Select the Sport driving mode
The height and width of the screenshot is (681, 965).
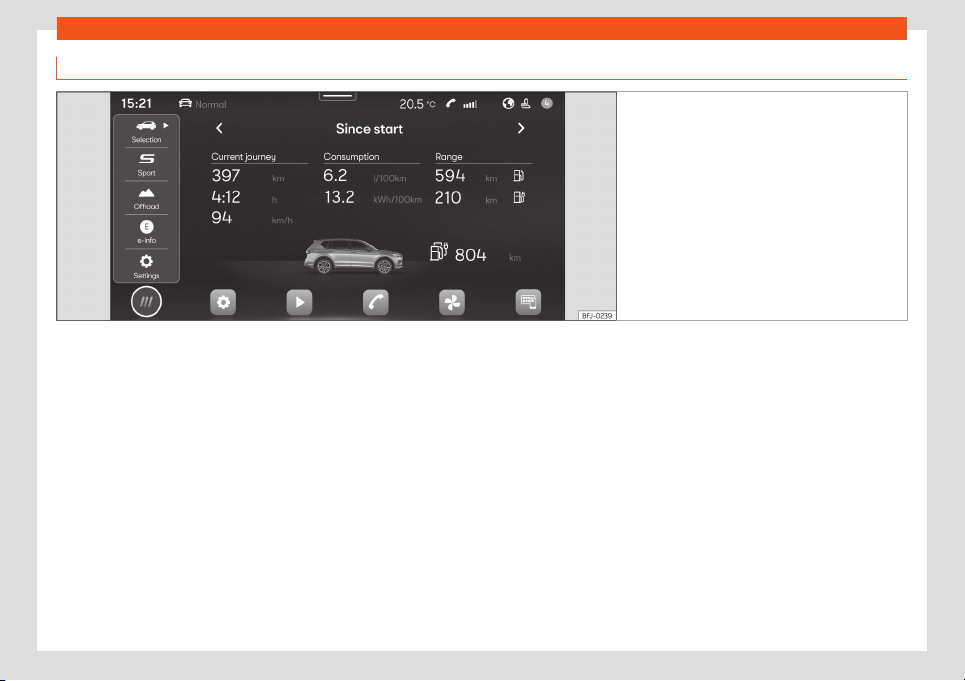pyautogui.click(x=146, y=165)
